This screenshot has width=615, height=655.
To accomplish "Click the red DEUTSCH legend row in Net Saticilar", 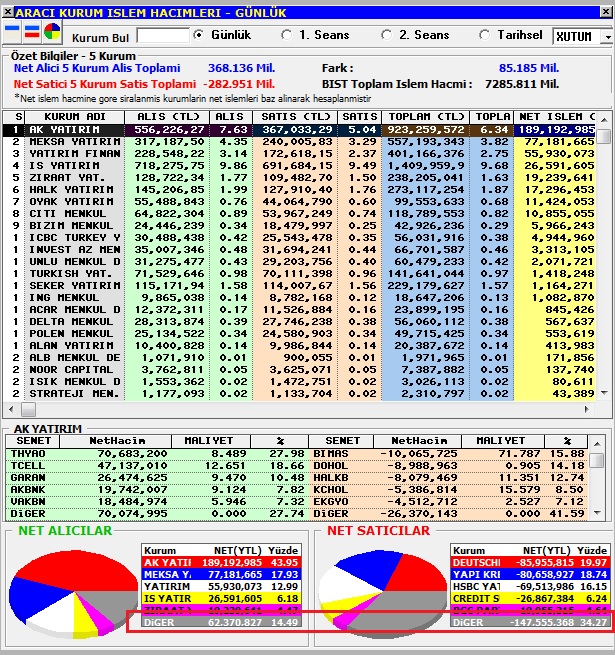I will (x=530, y=563).
